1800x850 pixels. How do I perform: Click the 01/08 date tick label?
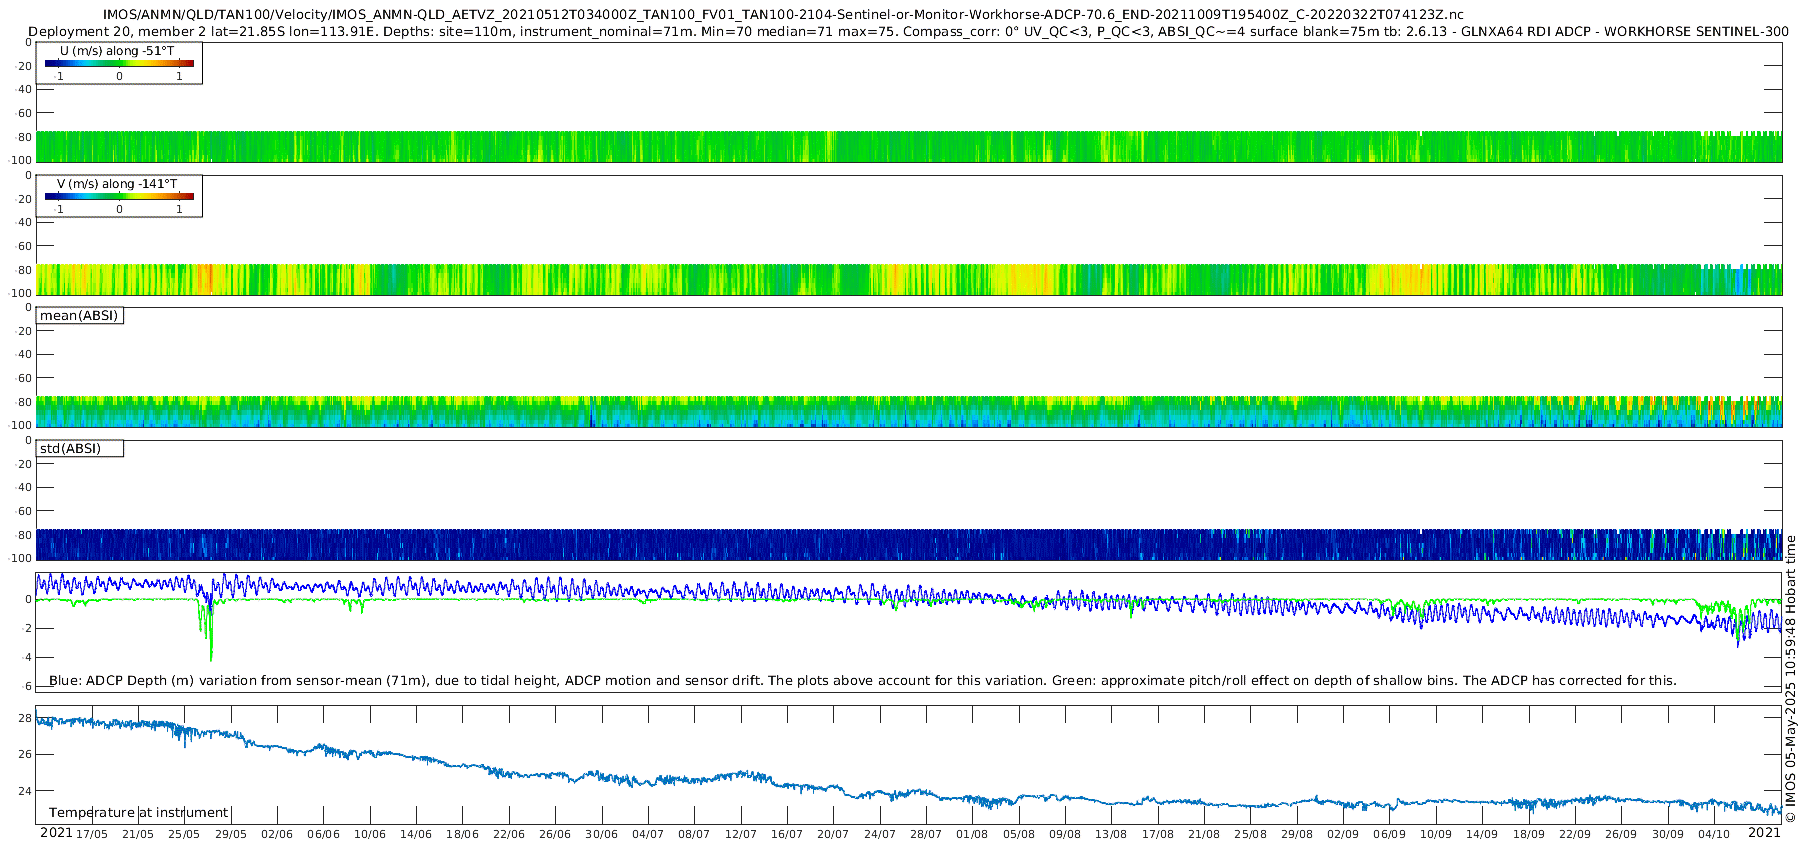click(x=972, y=834)
